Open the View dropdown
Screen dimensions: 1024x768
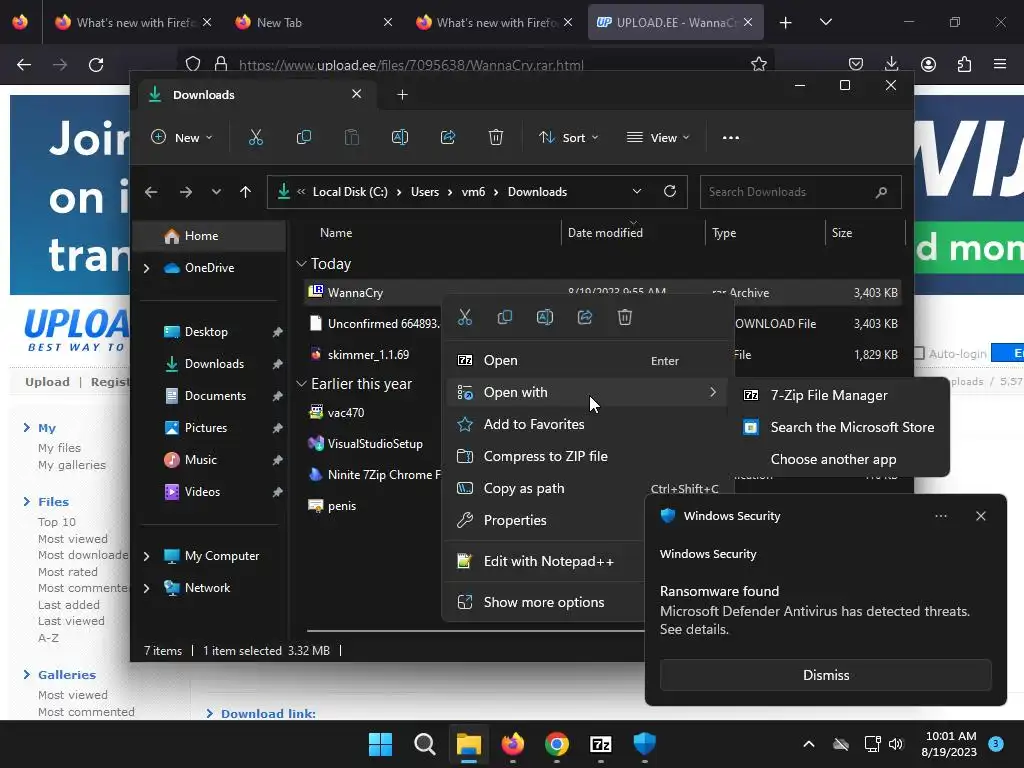click(x=658, y=138)
